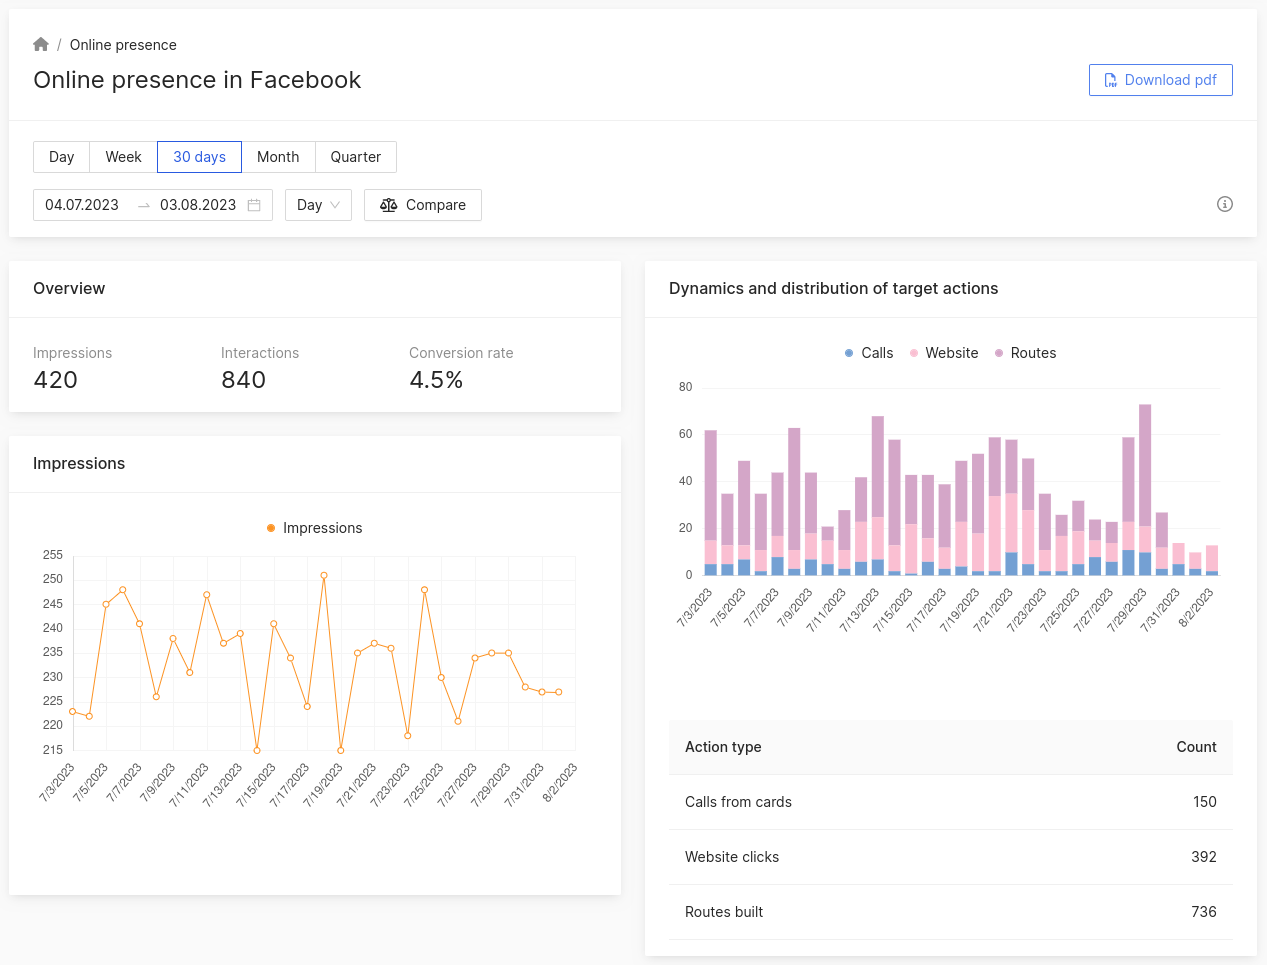The height and width of the screenshot is (965, 1267).
Task: Click the calendar icon in date range
Action: coord(254,205)
